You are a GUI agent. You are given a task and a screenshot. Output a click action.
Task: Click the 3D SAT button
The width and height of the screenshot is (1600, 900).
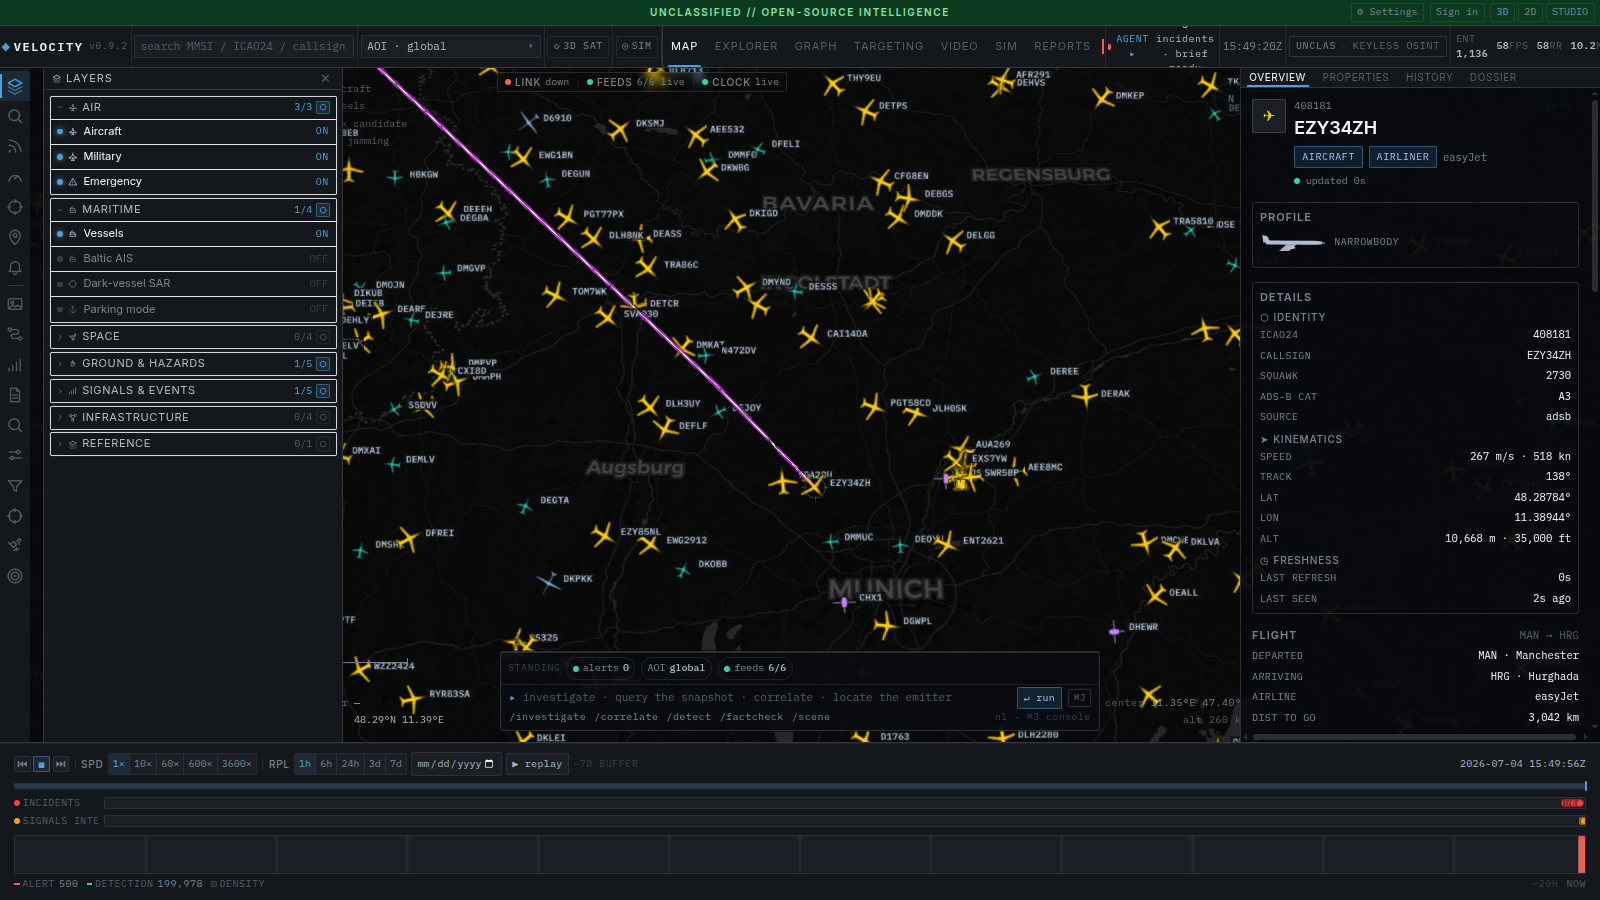pyautogui.click(x=578, y=46)
